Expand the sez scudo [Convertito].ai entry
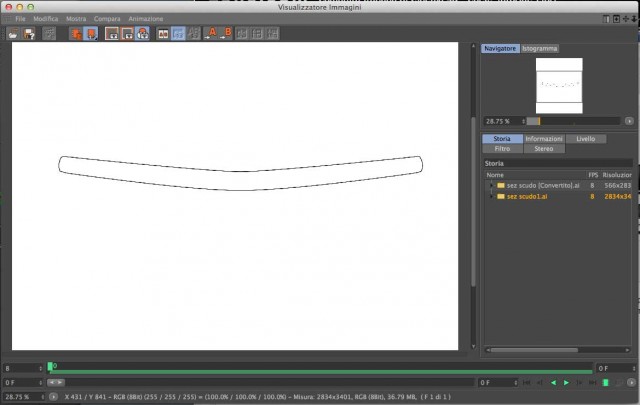Image resolution: width=640 pixels, height=405 pixels. click(491, 185)
